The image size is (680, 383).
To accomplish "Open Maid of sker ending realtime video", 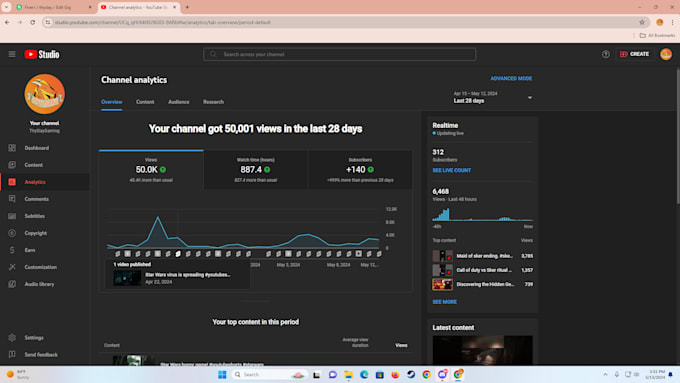I will [x=482, y=256].
